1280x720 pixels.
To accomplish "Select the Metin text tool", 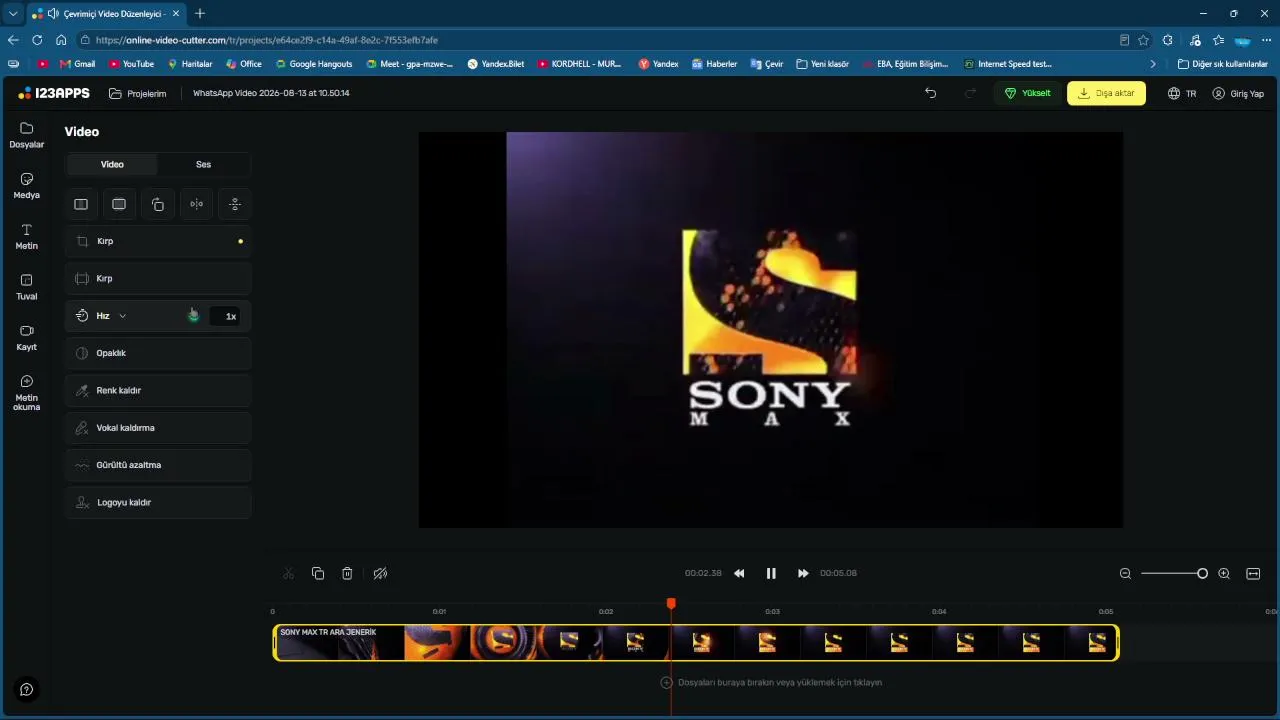I will [27, 237].
